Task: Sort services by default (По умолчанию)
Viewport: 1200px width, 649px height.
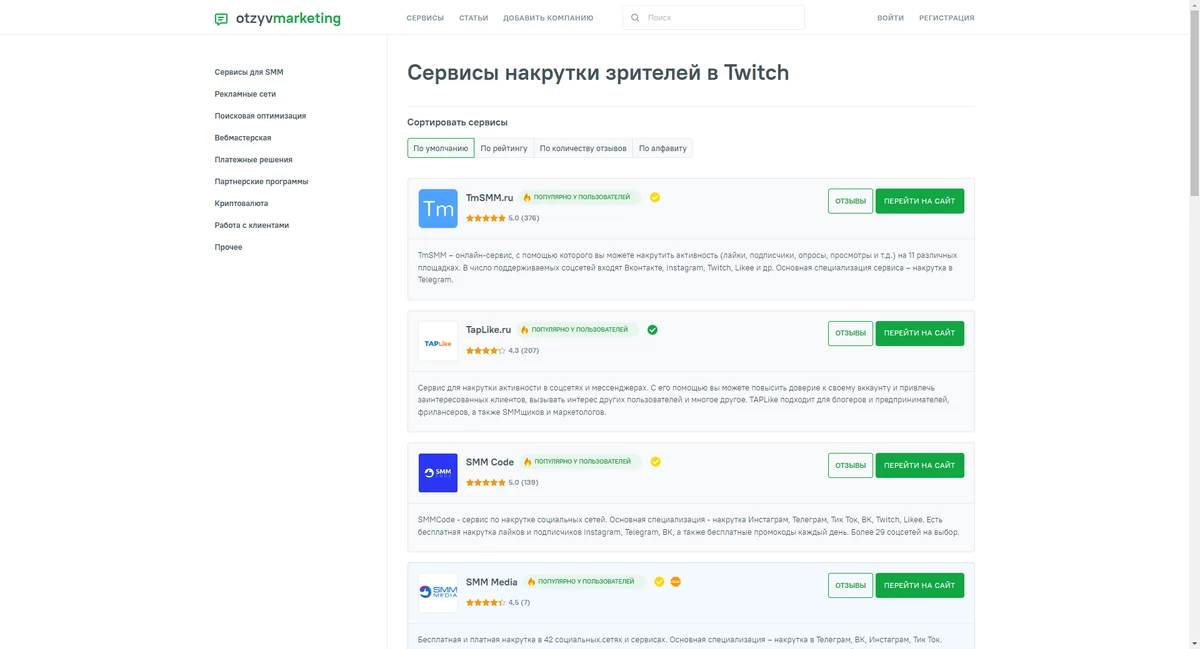Action: pos(441,148)
